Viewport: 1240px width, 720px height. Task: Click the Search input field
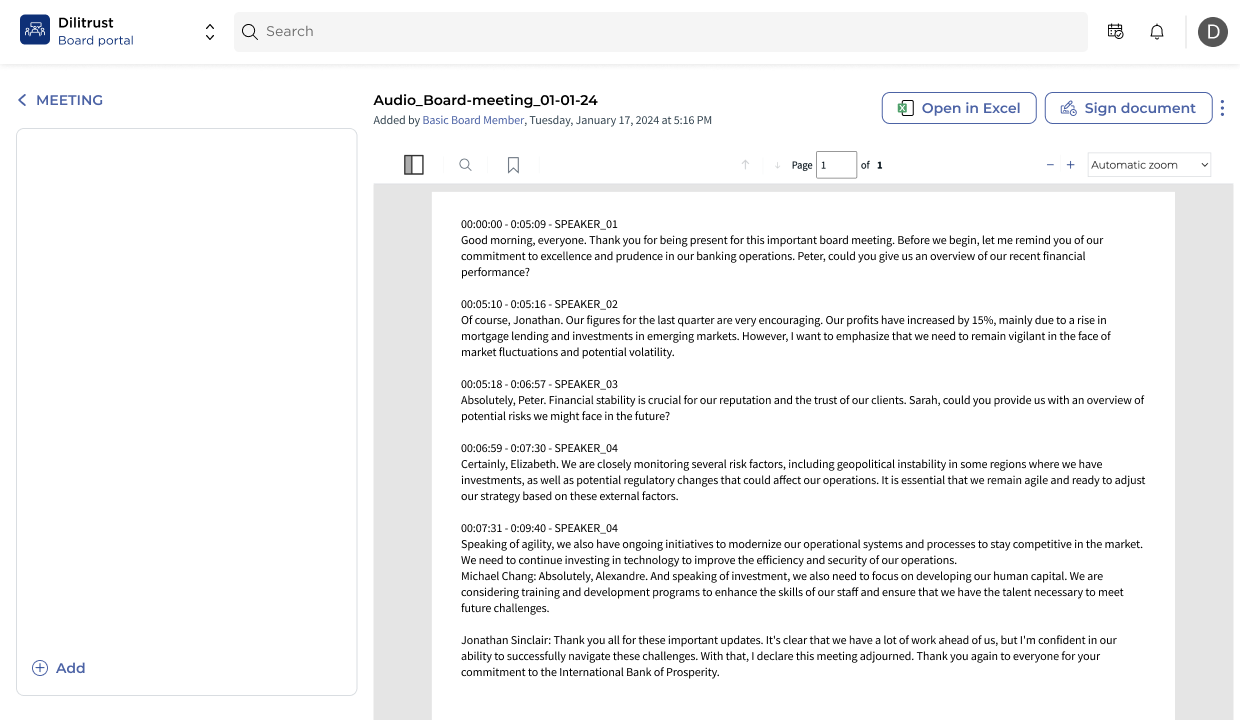click(660, 32)
